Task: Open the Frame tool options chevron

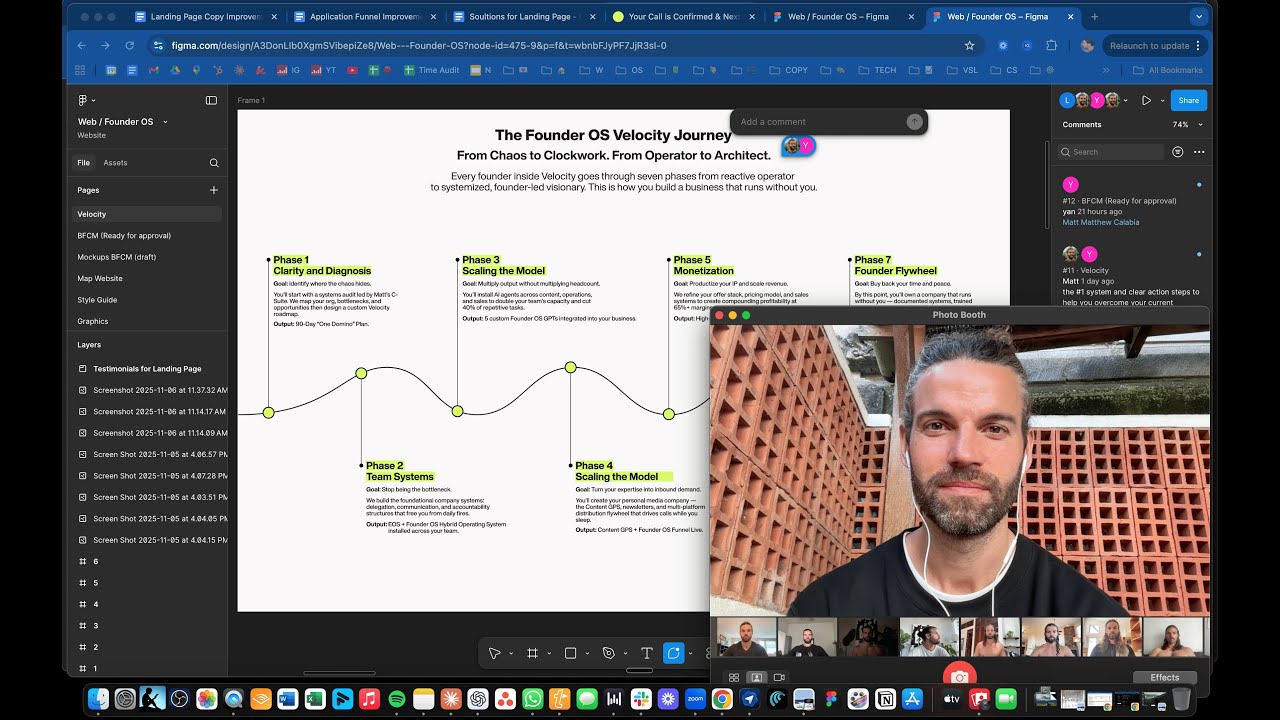Action: point(548,653)
